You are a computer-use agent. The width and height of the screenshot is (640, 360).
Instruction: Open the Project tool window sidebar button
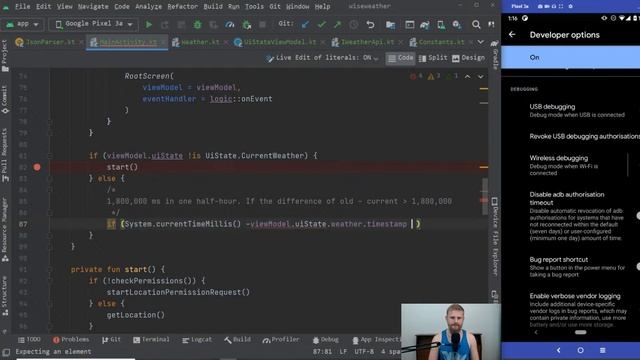pyautogui.click(x=5, y=56)
